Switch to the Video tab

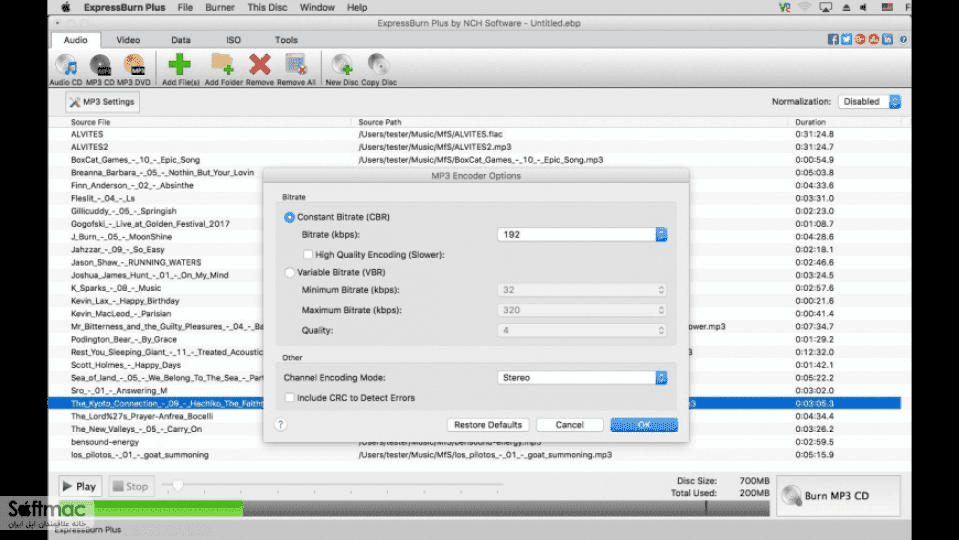coord(128,40)
